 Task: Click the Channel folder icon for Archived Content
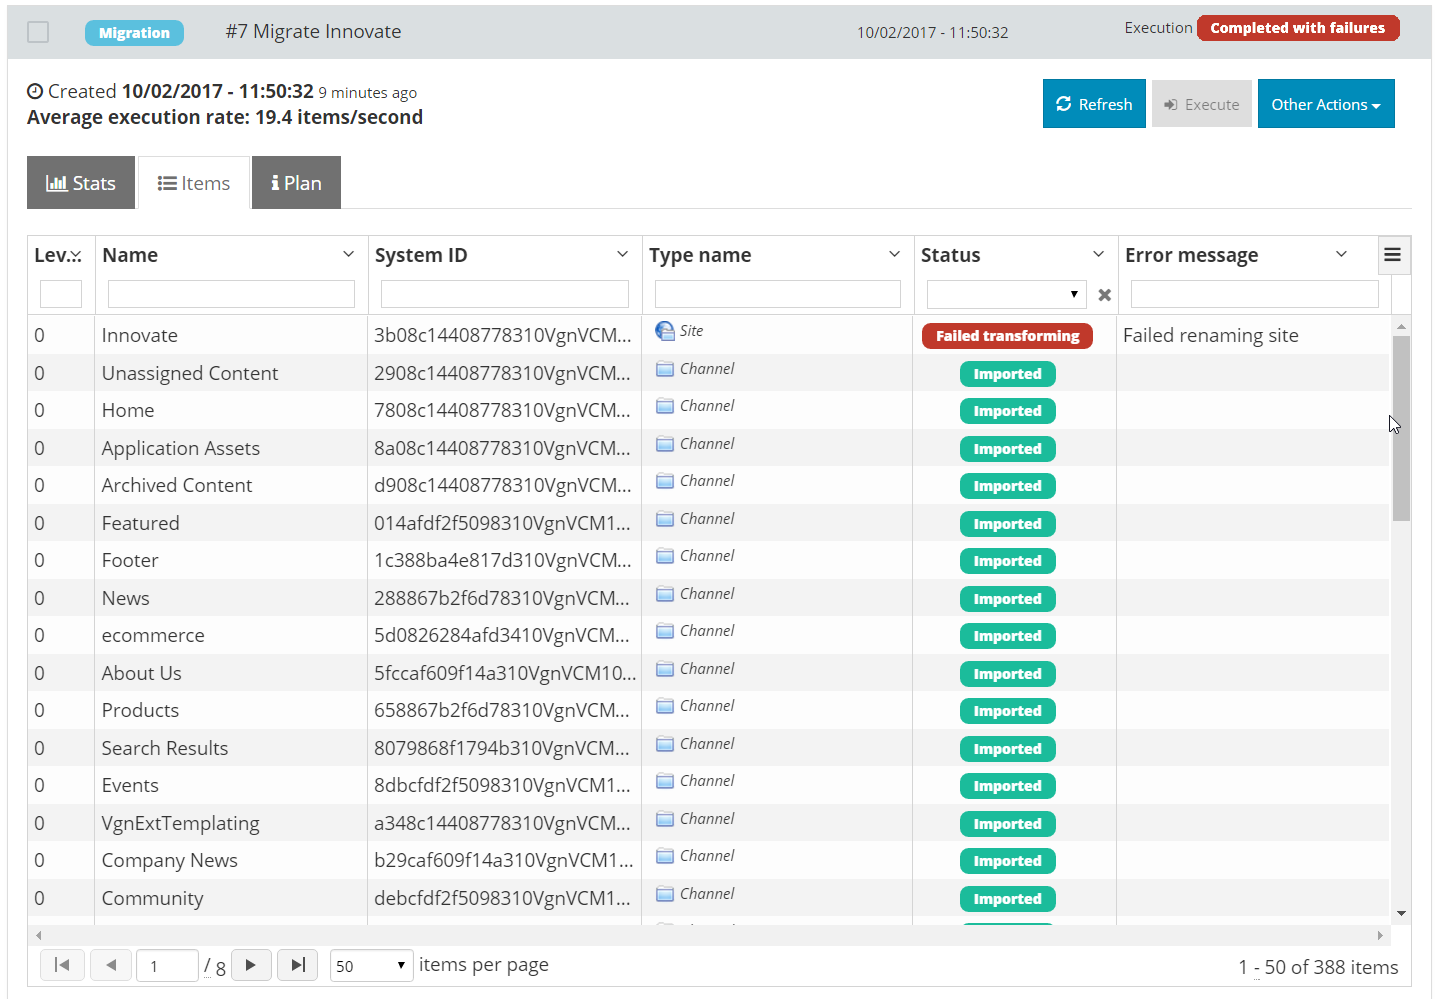665,481
